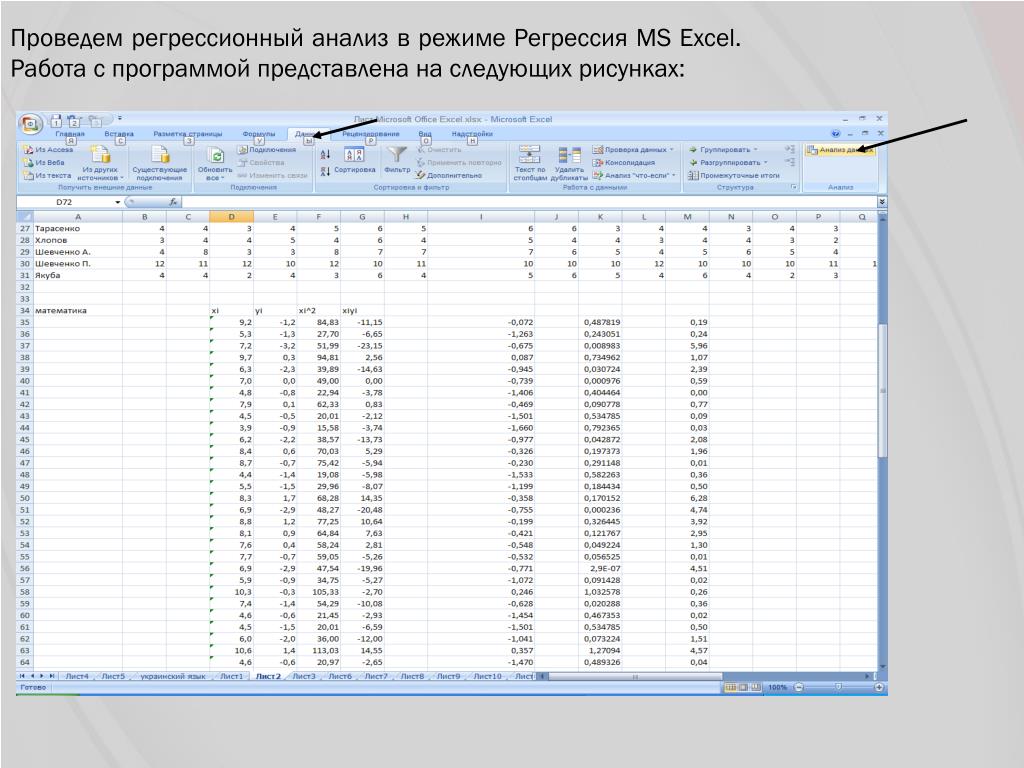The width and height of the screenshot is (1024, 768).
Task: Open the Разметка страницы tab
Action: tap(187, 134)
